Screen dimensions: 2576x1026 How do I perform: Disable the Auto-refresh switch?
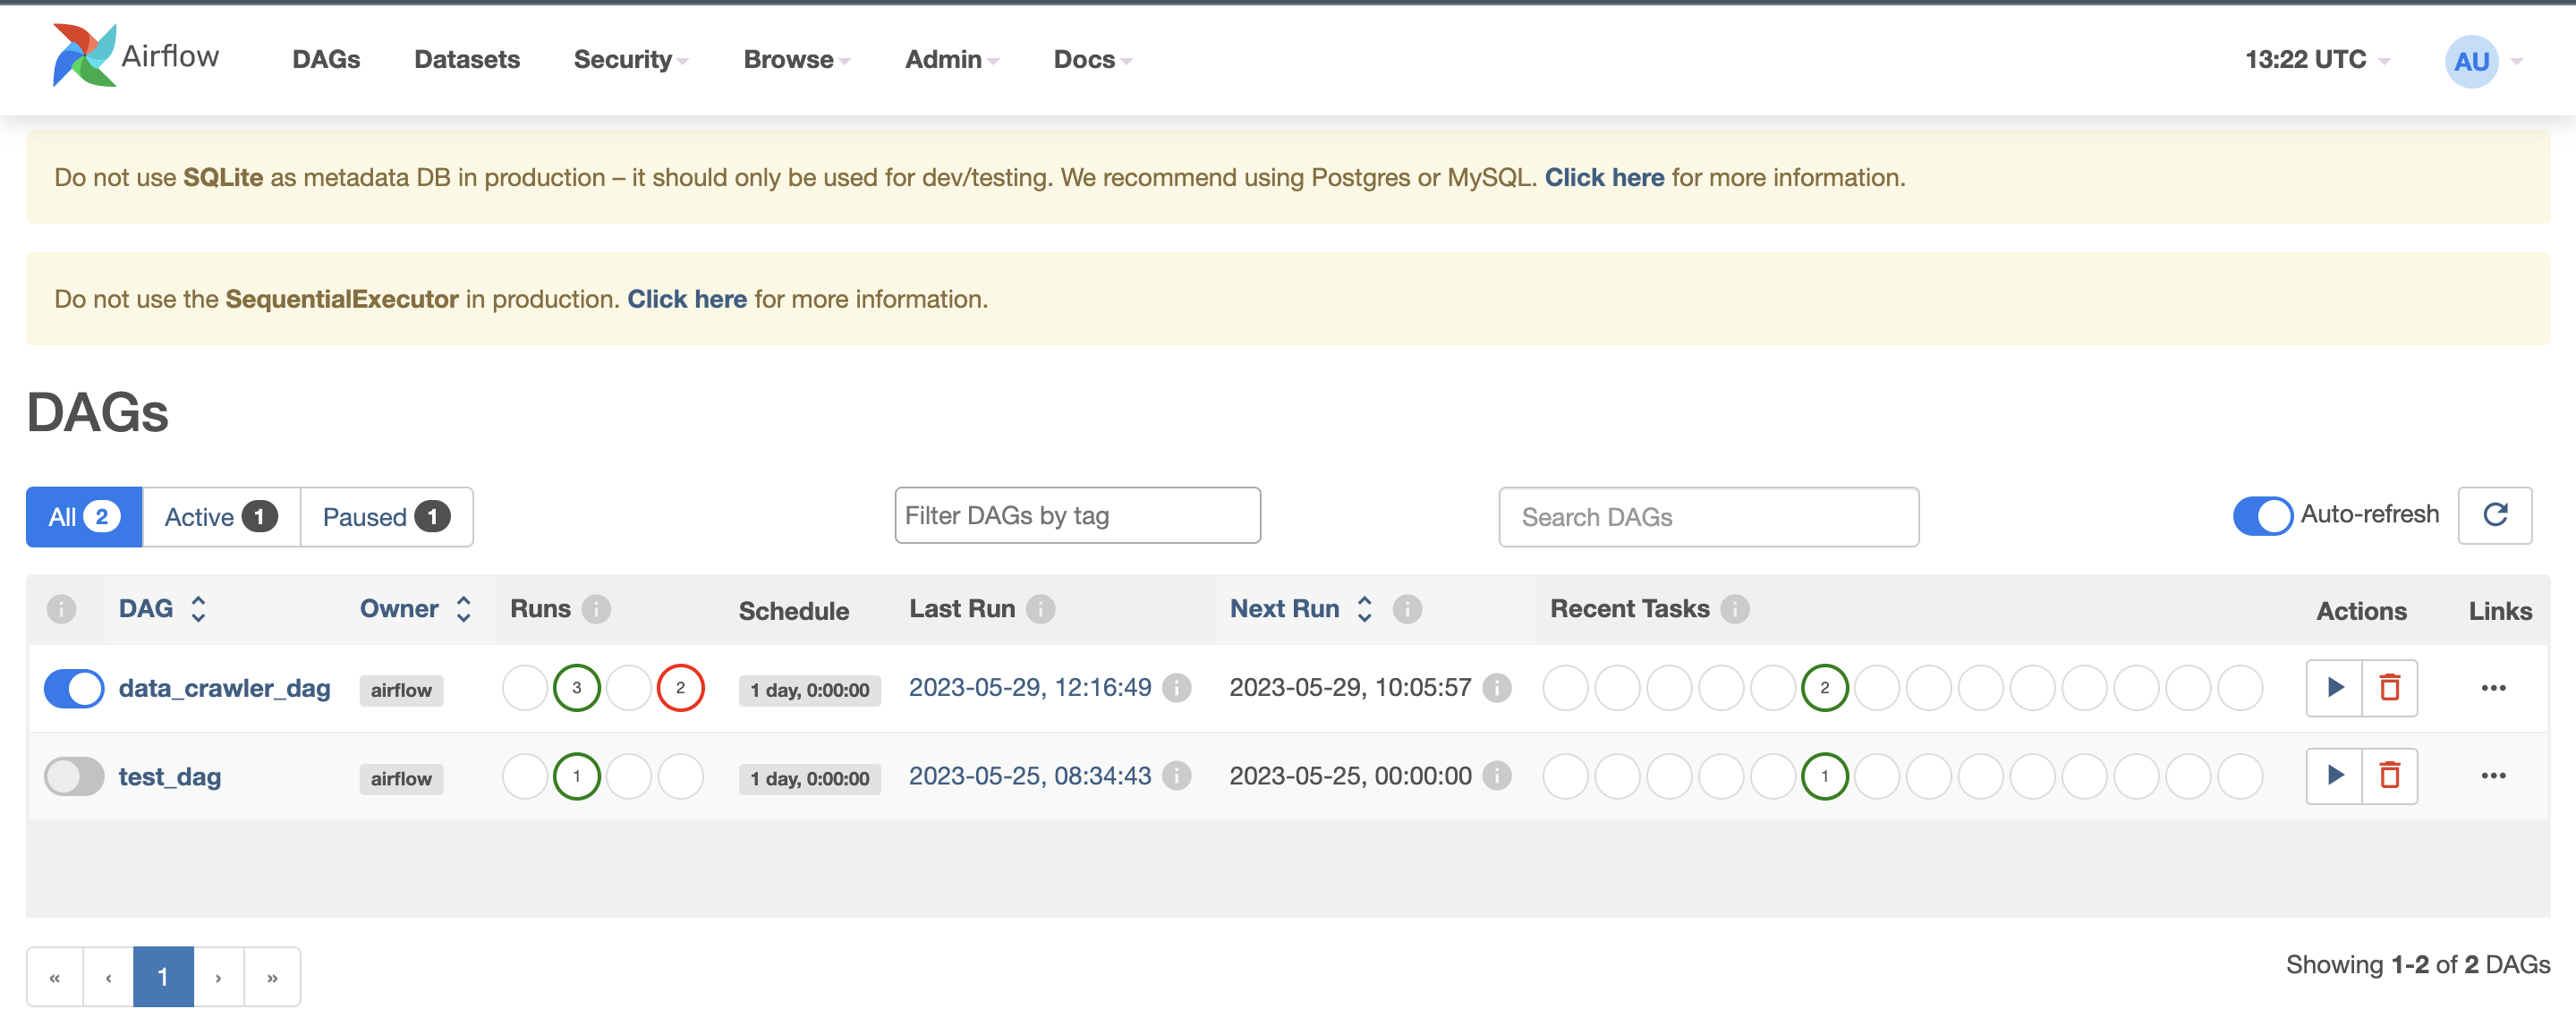(x=2262, y=515)
